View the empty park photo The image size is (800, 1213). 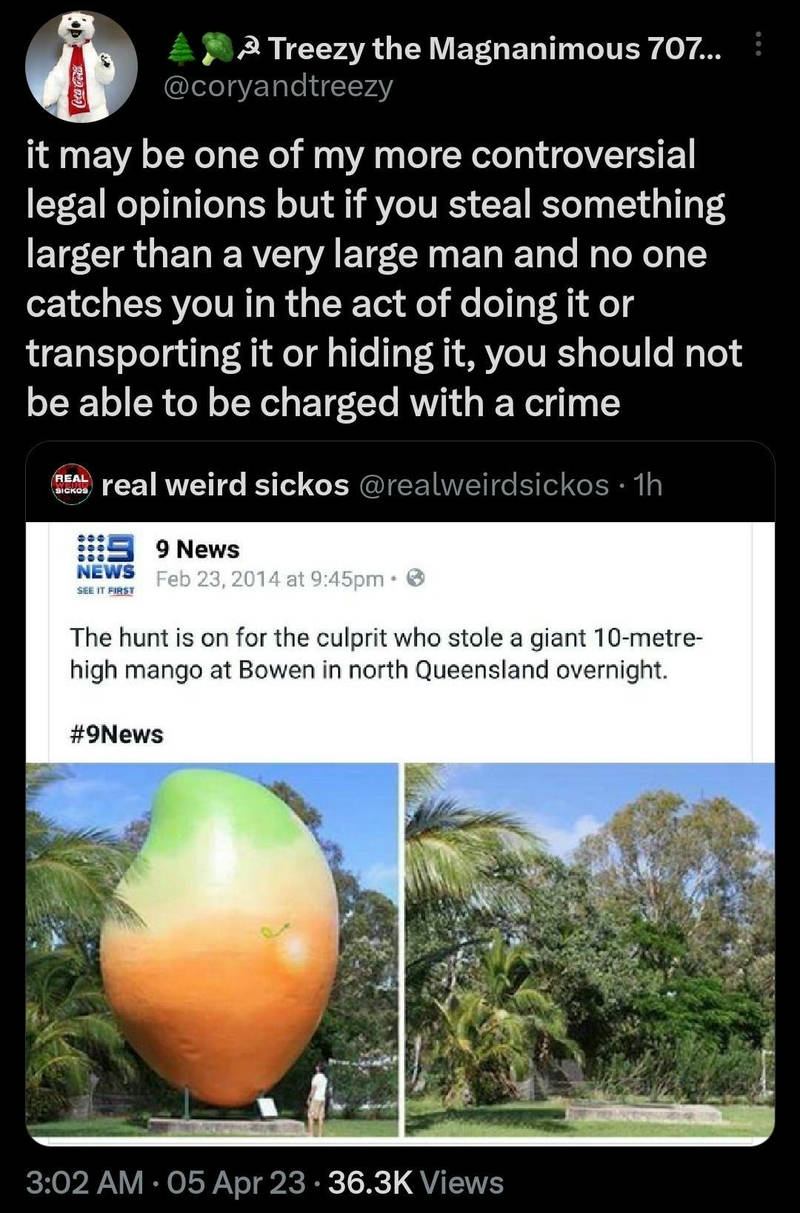[x=589, y=951]
